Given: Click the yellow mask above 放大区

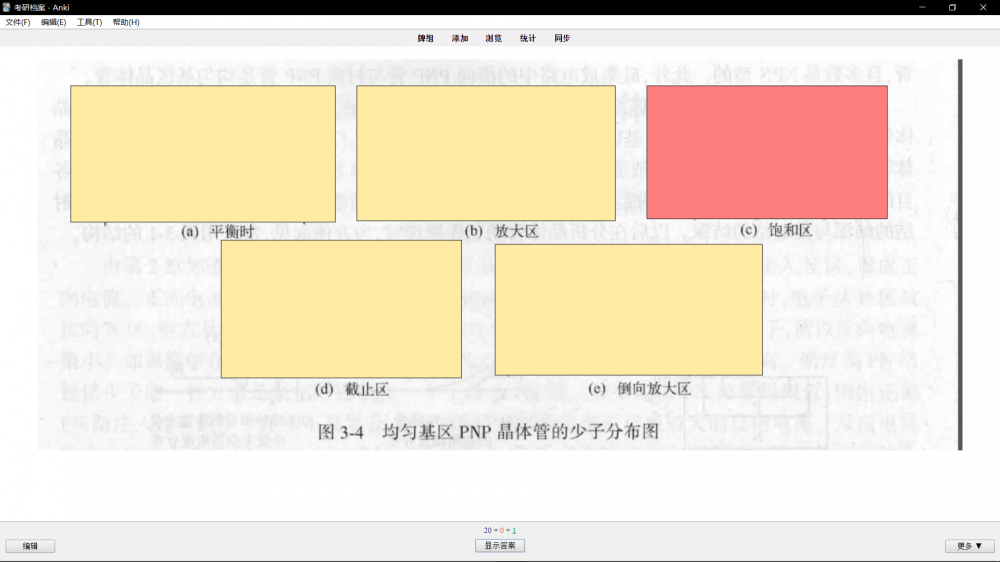Looking at the screenshot, I should 486,153.
